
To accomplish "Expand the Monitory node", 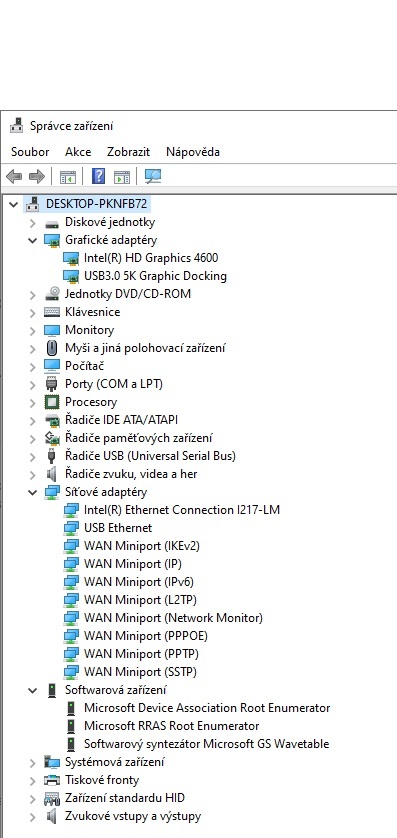I will point(33,330).
